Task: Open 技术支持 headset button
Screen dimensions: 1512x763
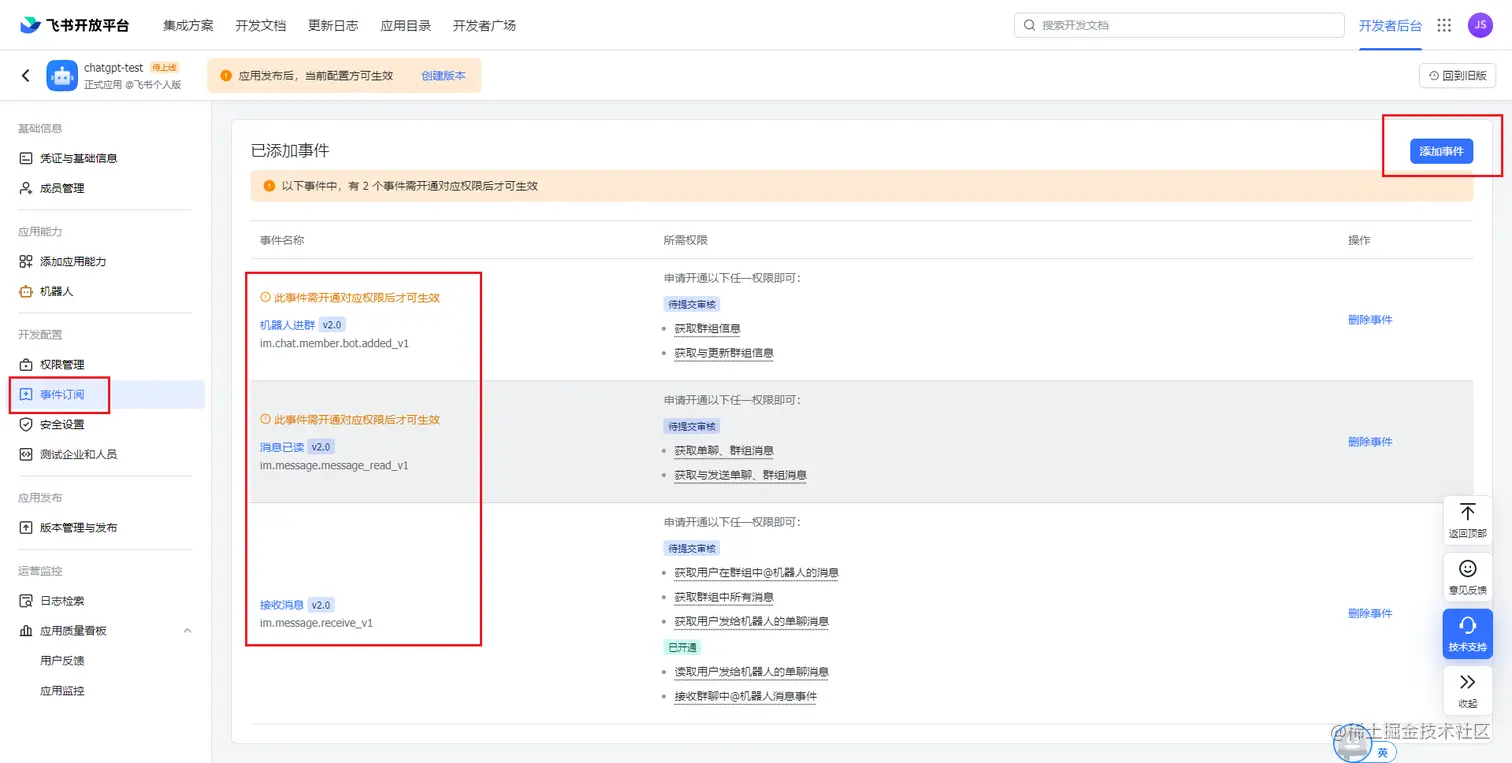Action: (1467, 634)
